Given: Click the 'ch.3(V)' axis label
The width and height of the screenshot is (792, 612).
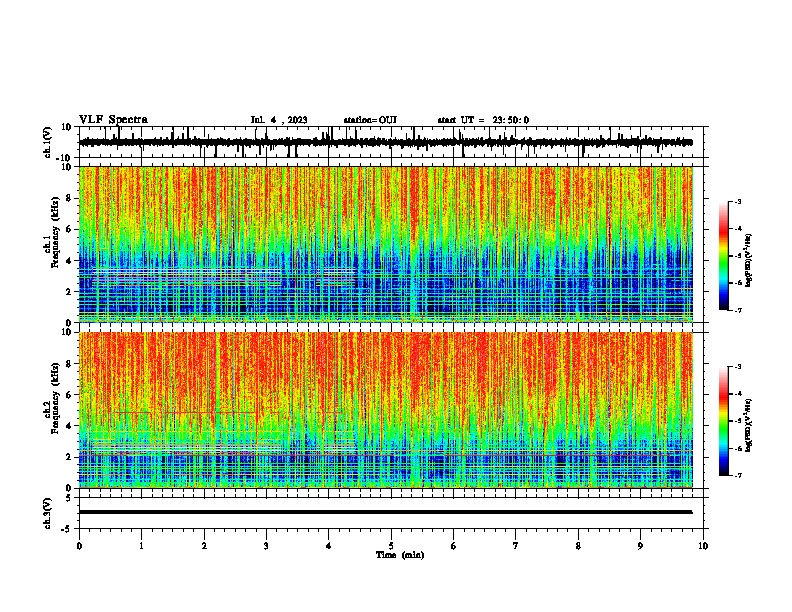Looking at the screenshot, I should tap(48, 513).
